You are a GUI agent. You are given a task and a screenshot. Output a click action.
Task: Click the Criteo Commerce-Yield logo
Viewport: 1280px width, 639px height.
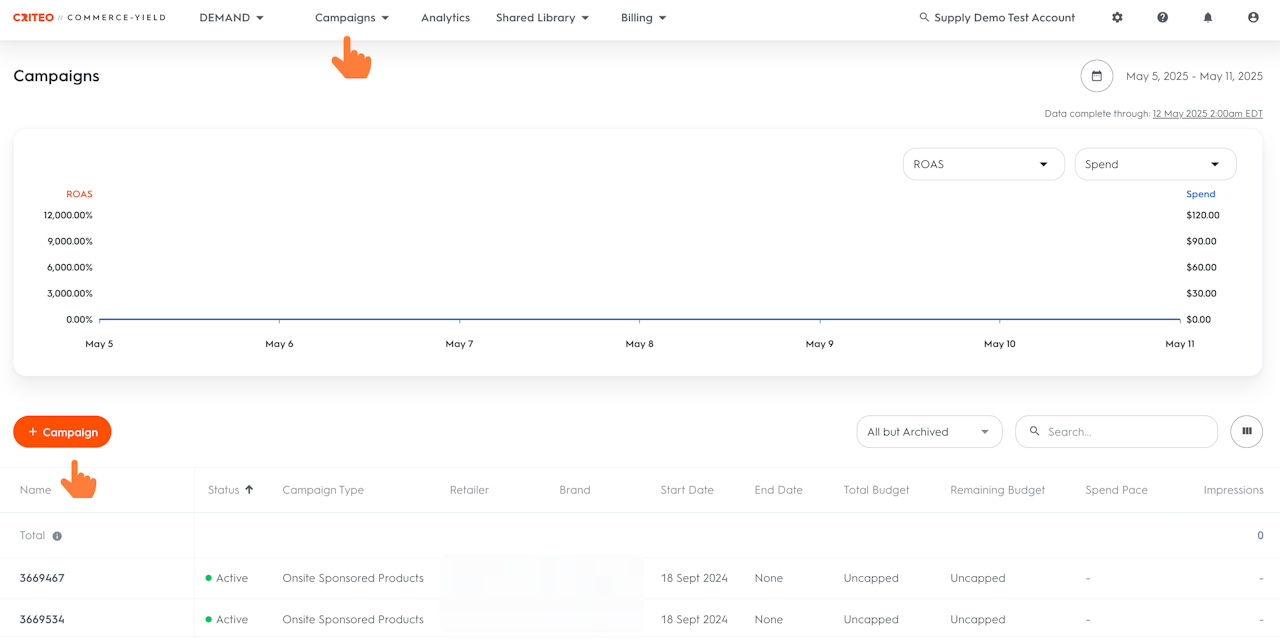(89, 18)
